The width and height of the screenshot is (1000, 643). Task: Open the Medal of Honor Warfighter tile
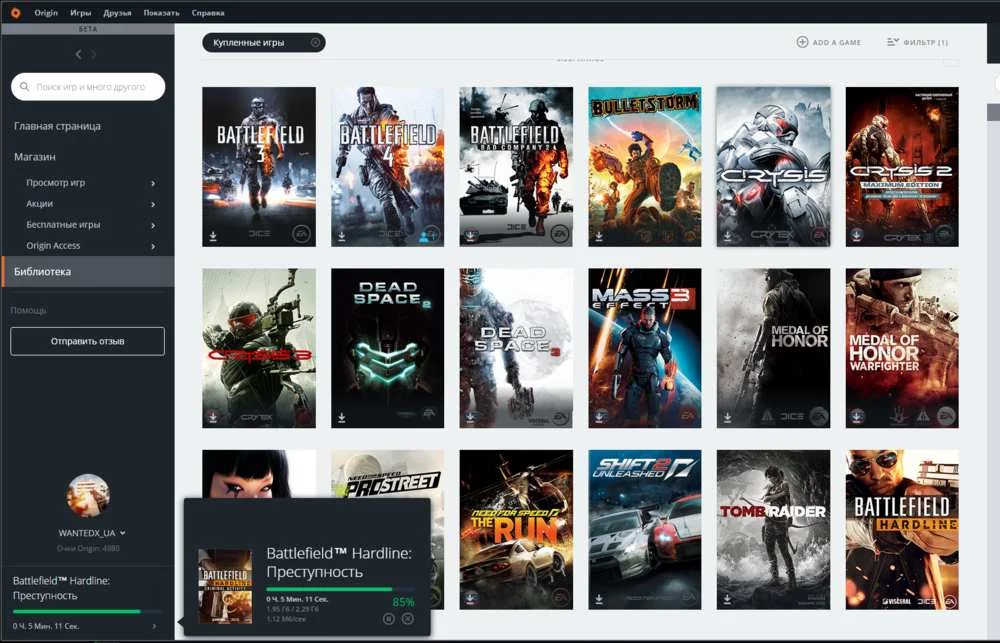point(902,348)
